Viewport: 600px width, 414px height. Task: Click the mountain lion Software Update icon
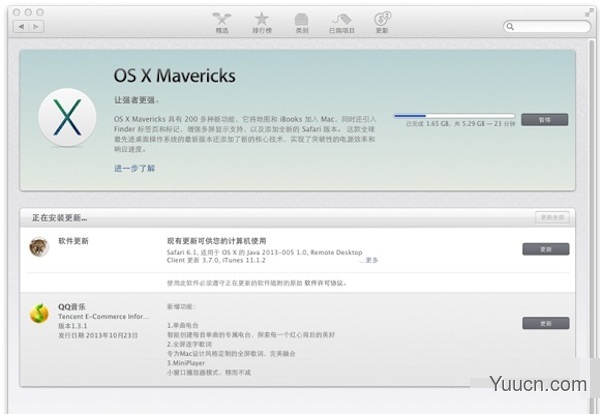[x=39, y=247]
